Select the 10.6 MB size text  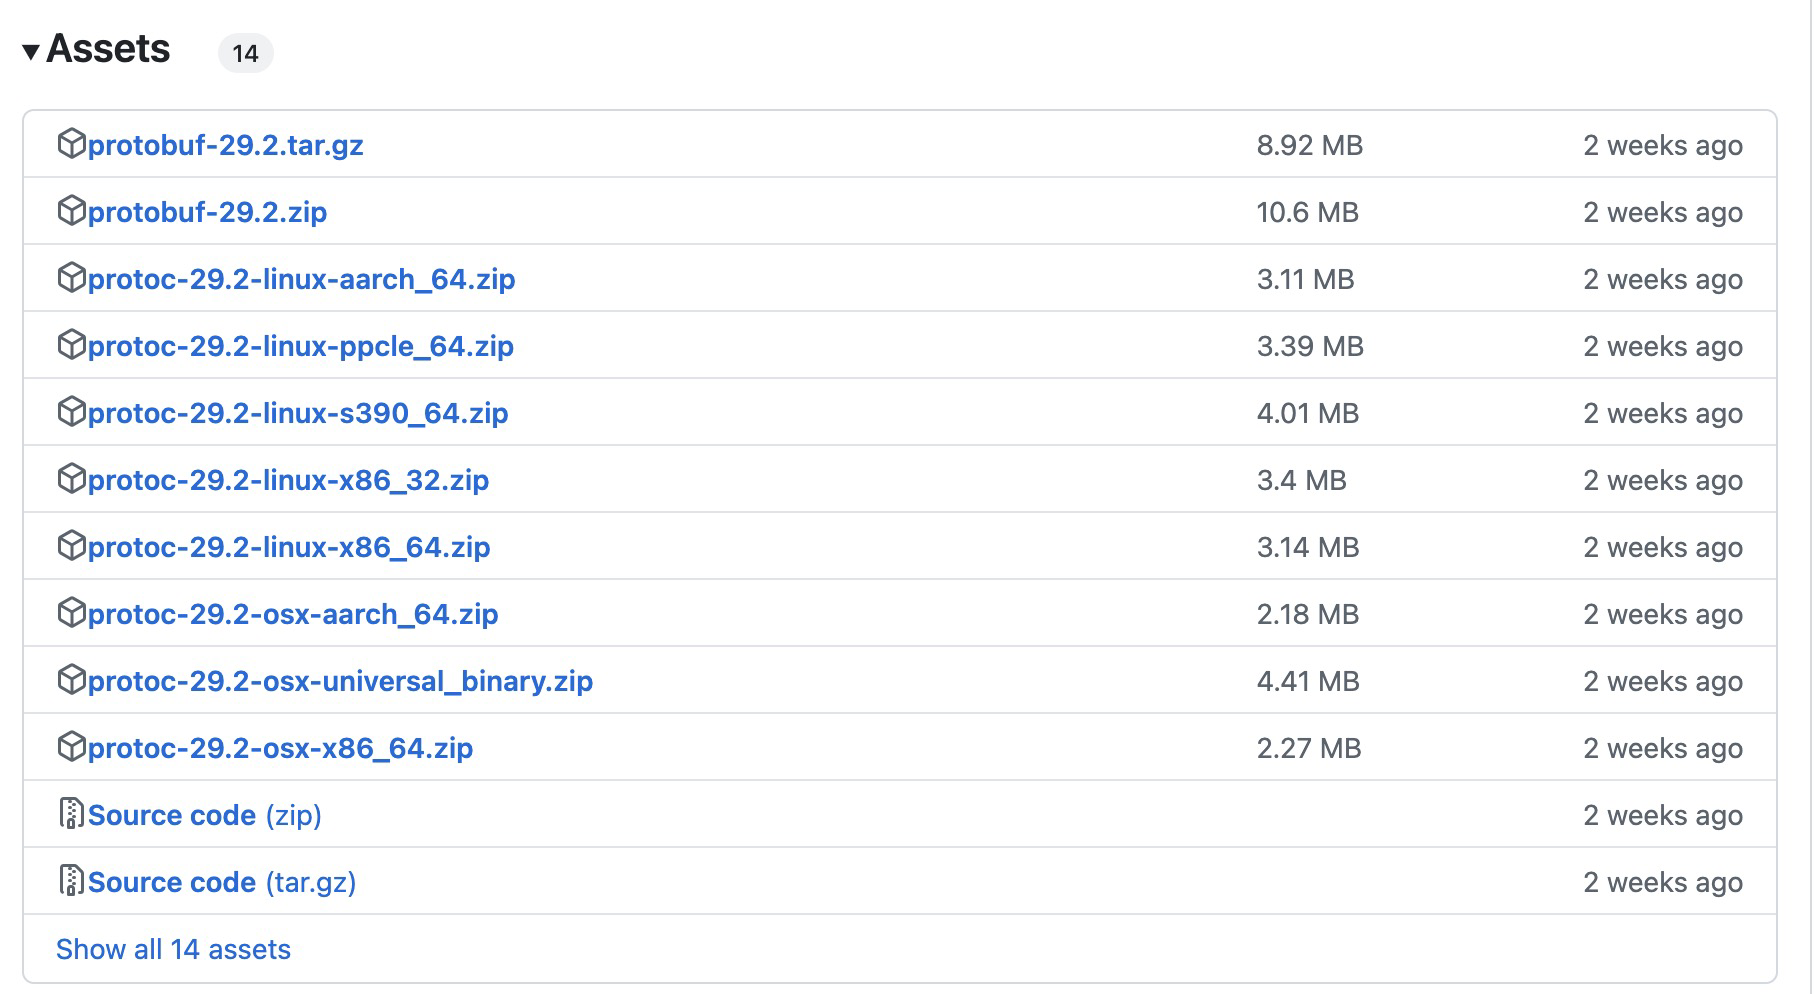(1308, 213)
